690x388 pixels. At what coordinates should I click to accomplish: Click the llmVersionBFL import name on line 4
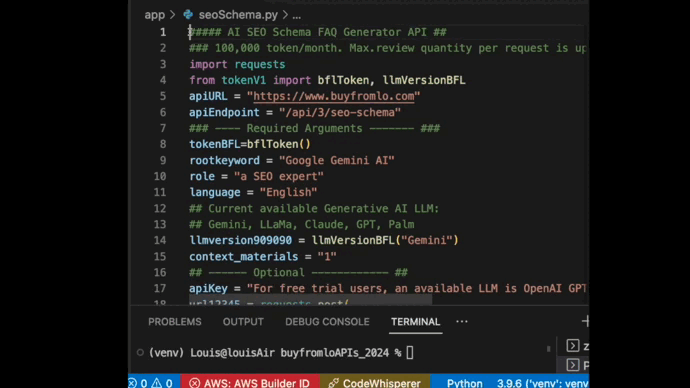click(x=424, y=80)
